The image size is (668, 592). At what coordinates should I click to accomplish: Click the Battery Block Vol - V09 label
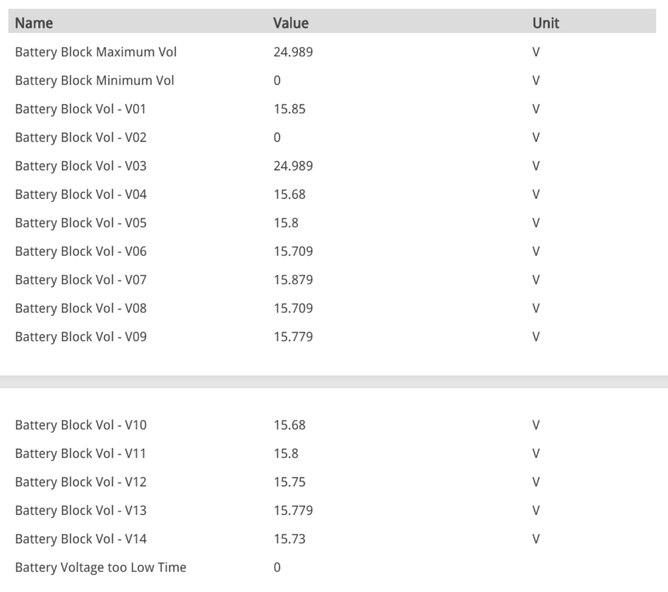pos(81,337)
